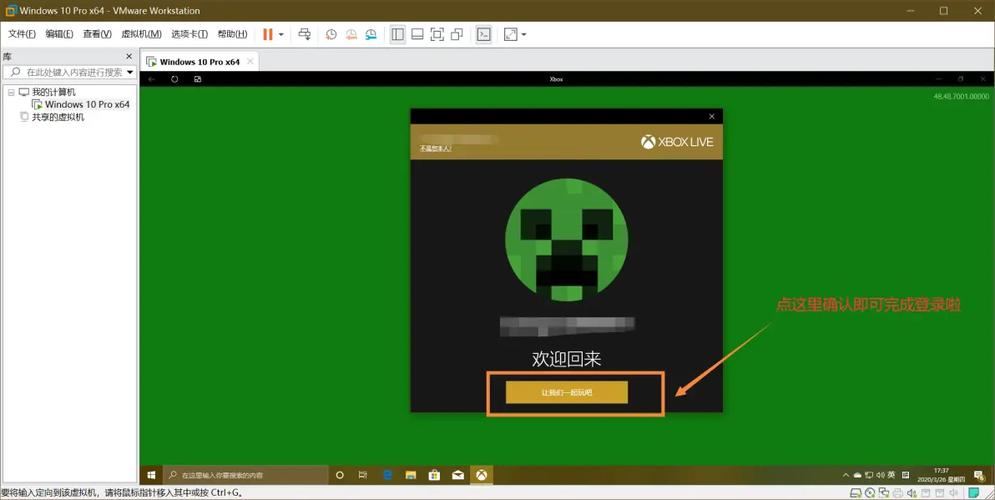Click the guest network tray icon
The width and height of the screenshot is (995, 500).
point(869,475)
